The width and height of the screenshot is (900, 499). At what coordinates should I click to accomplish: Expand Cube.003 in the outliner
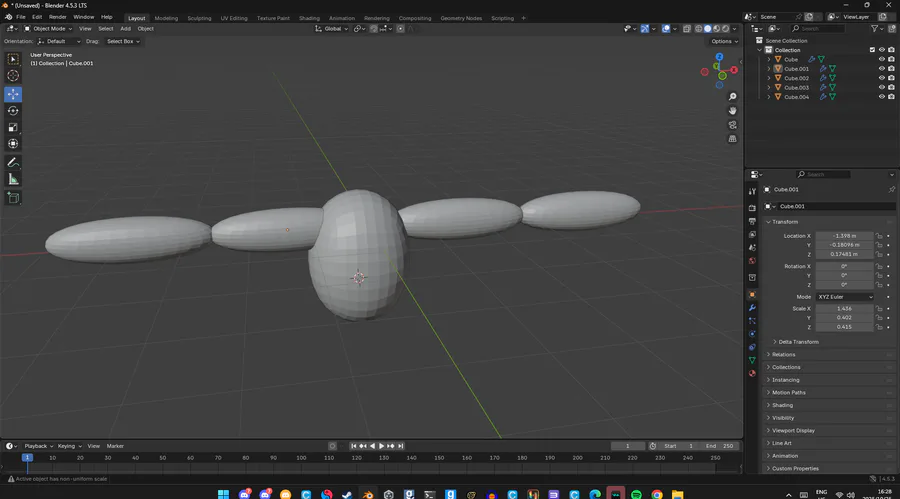769,88
